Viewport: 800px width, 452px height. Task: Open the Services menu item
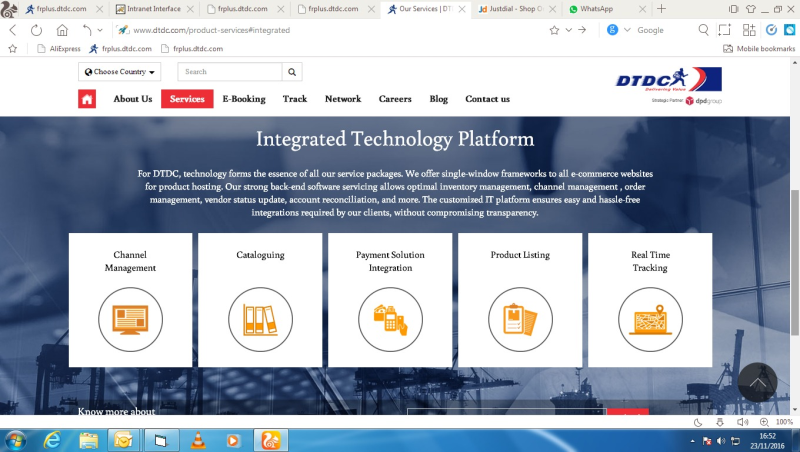[x=187, y=99]
